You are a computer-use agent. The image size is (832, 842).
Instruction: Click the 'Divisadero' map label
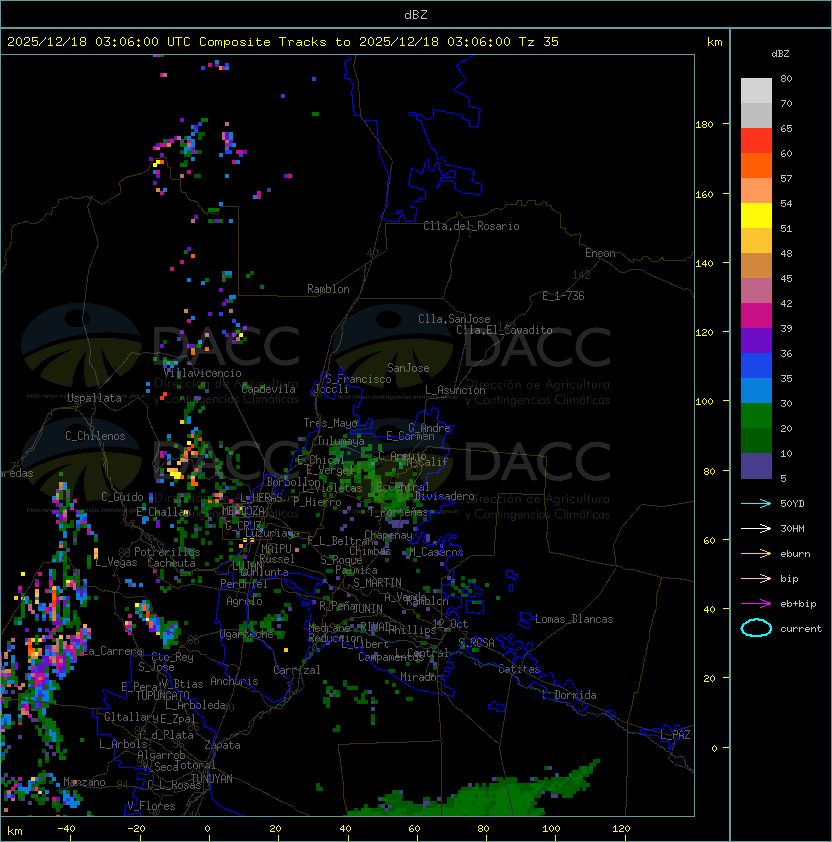pos(444,497)
